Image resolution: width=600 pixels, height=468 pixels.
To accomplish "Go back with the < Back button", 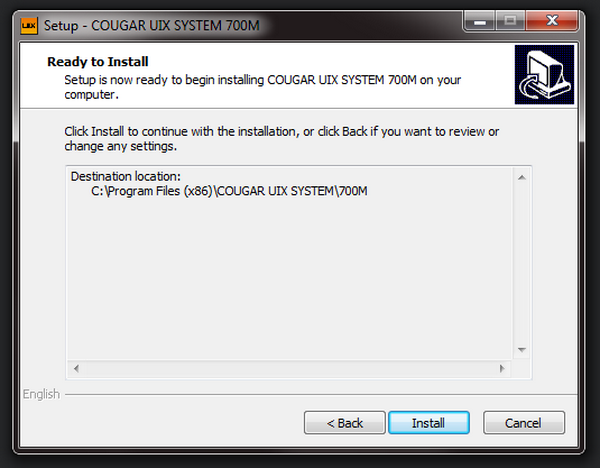I will pos(345,423).
